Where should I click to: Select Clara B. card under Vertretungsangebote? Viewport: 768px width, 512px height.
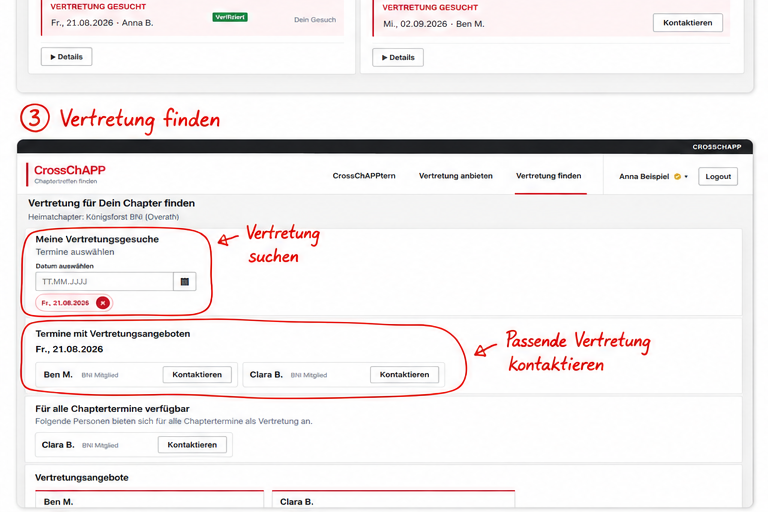[393, 499]
